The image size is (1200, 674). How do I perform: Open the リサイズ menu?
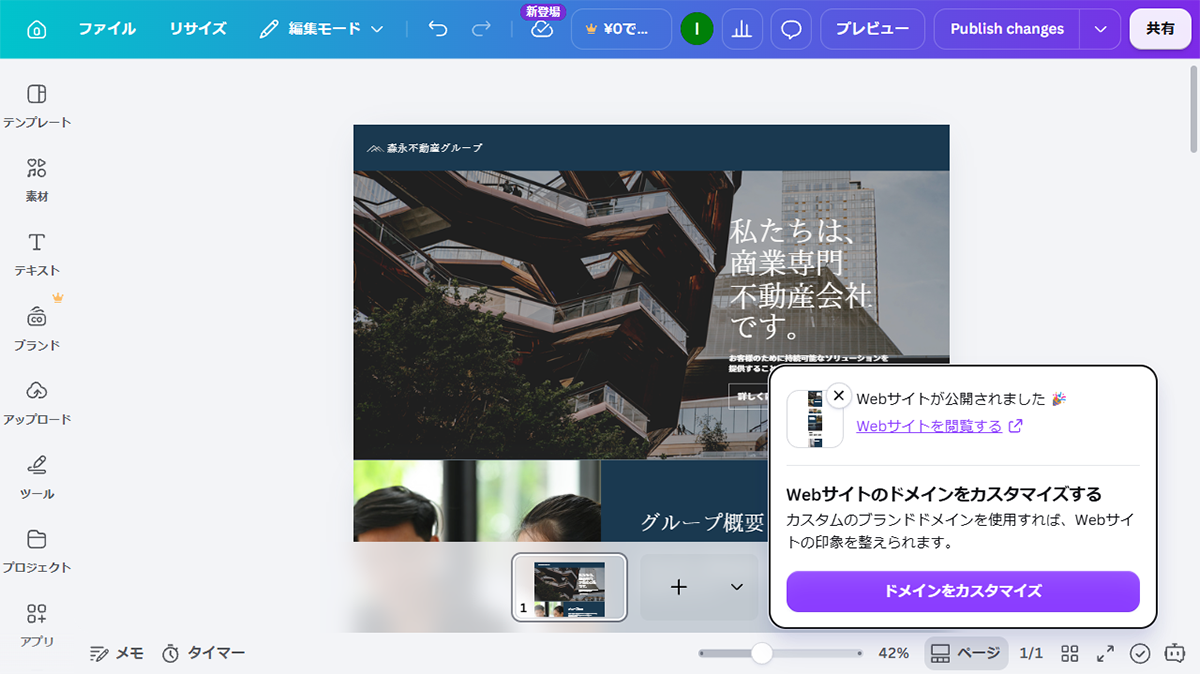click(x=198, y=29)
